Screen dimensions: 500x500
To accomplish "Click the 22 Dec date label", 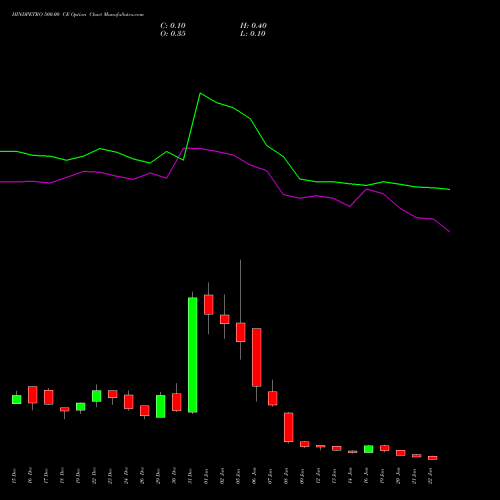I will coord(94,476).
